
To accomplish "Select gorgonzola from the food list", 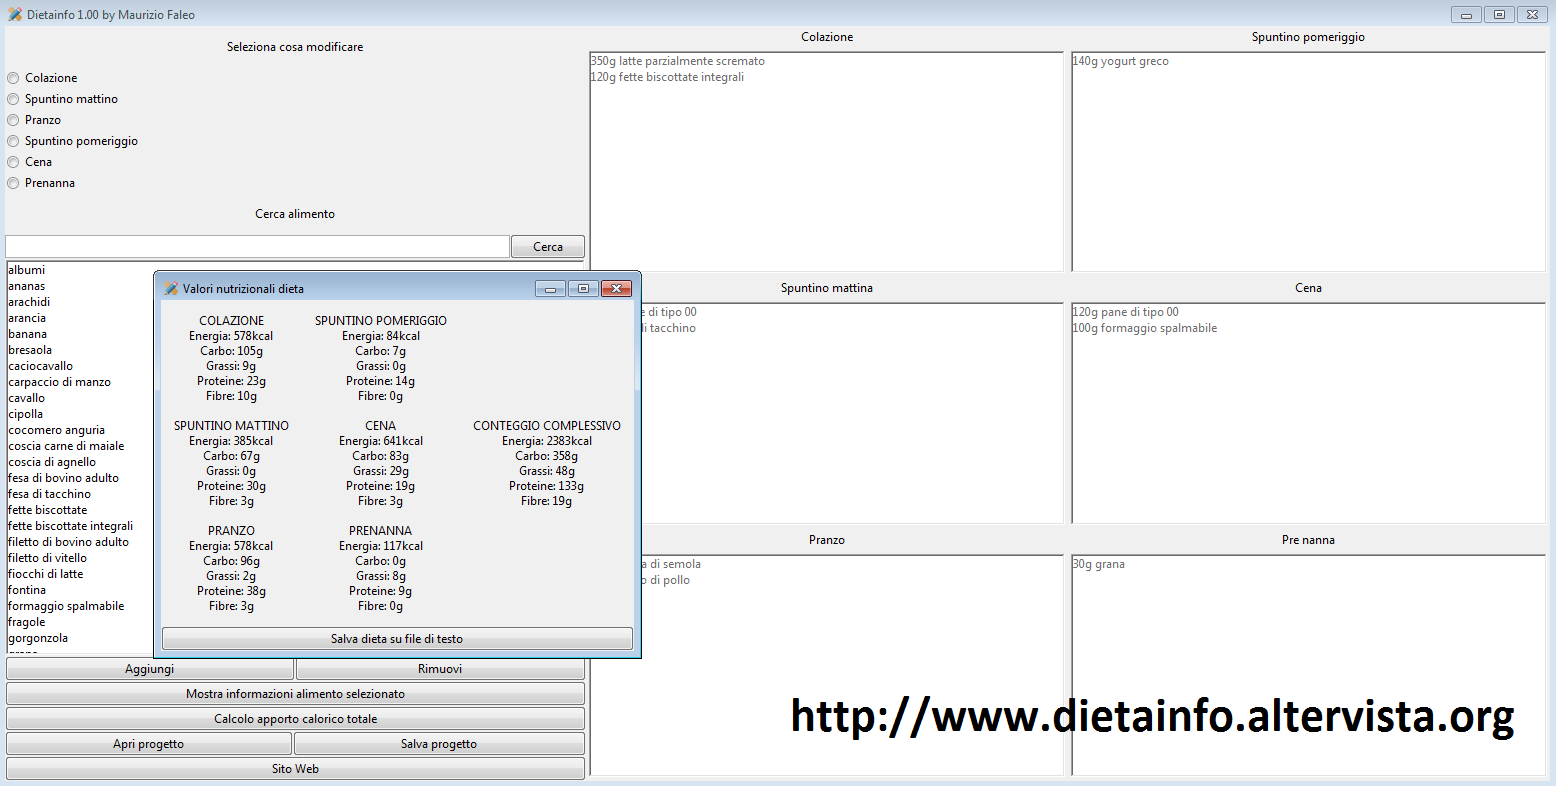I will pyautogui.click(x=38, y=638).
